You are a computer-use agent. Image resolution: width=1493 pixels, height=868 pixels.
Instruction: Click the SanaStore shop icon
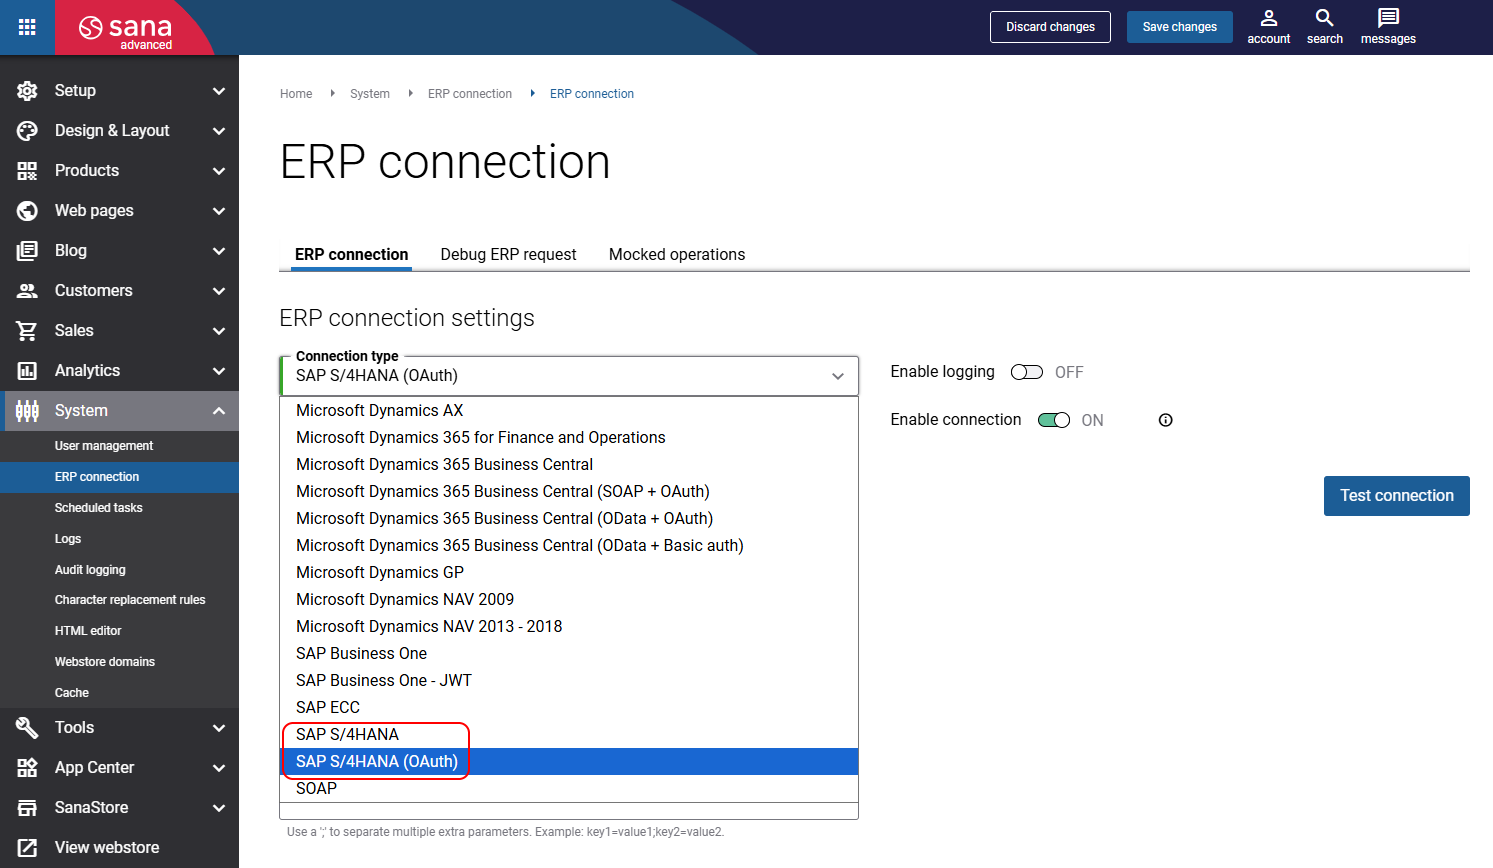click(27, 808)
